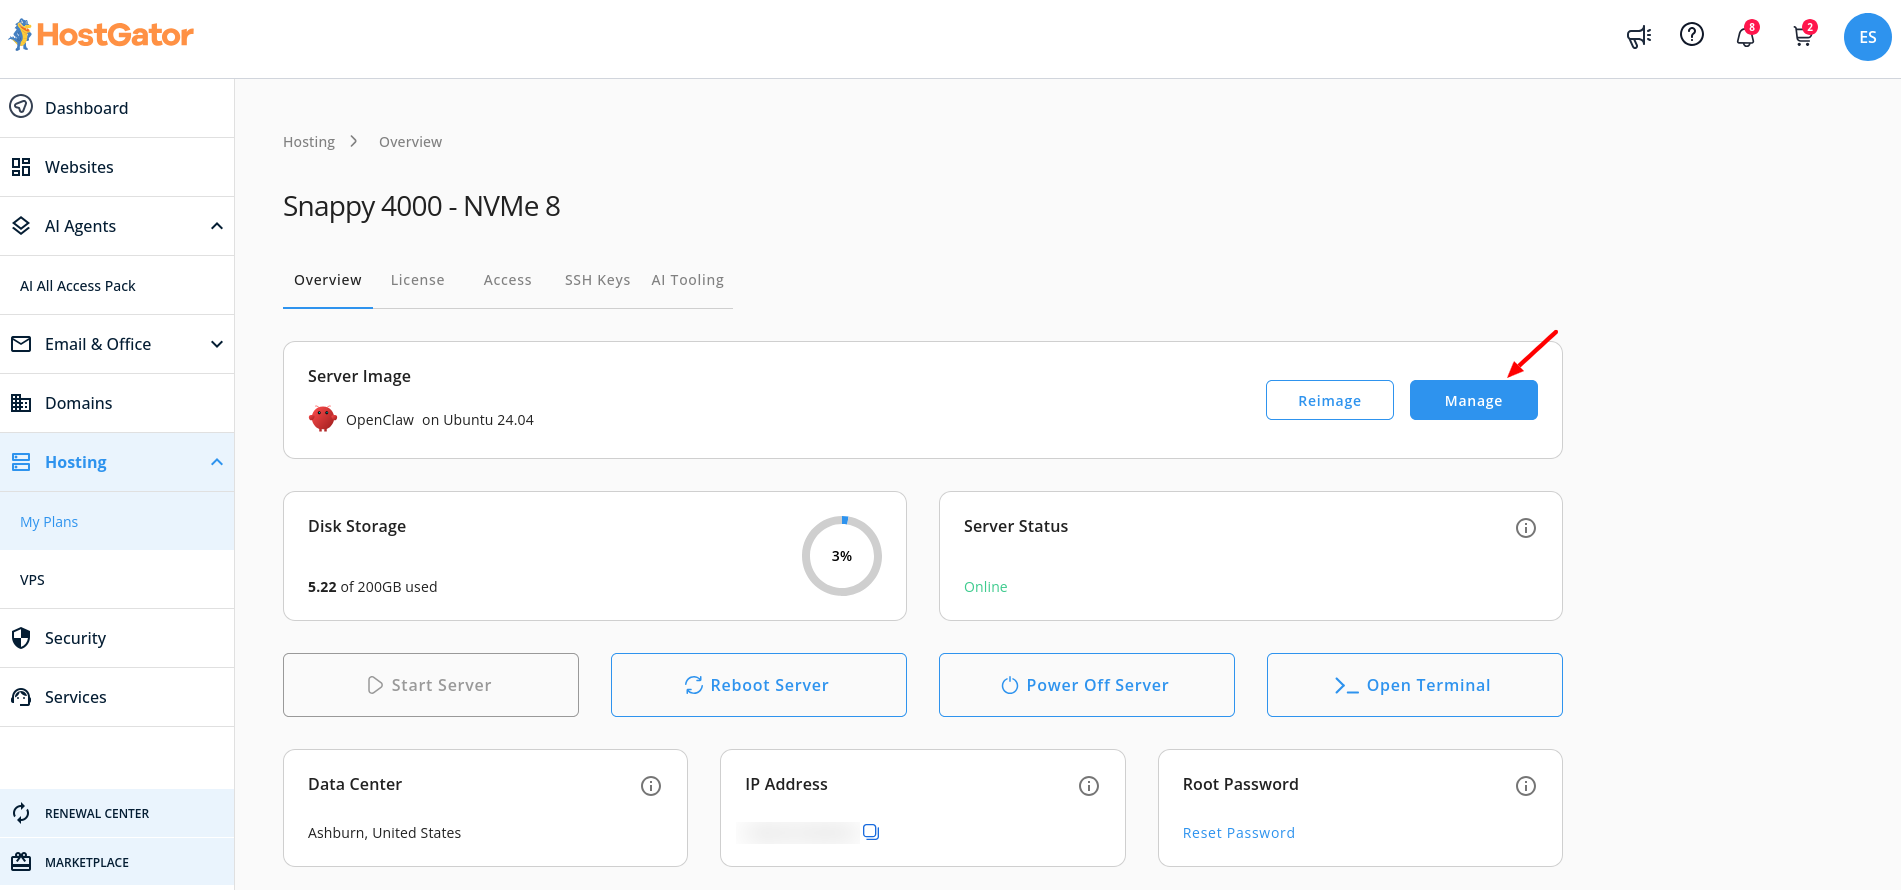Viewport: 1901px width, 890px height.
Task: Click the Marketplace gift icon
Action: (21, 862)
